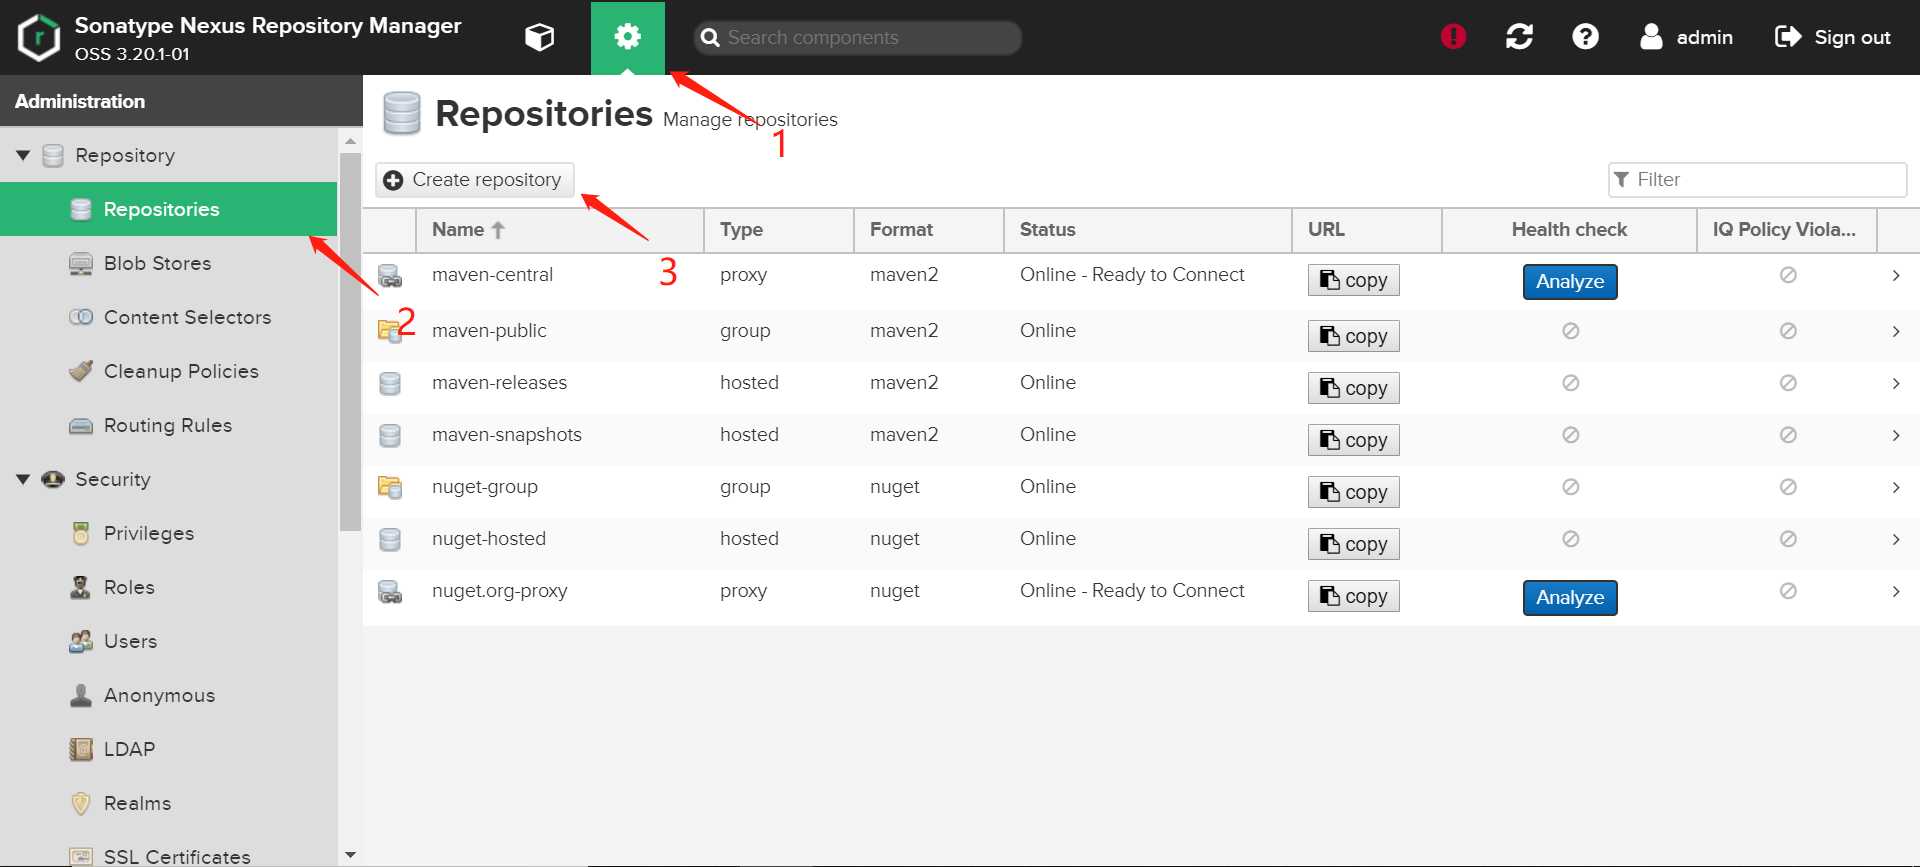Image resolution: width=1920 pixels, height=867 pixels.
Task: Sort by Format column header
Action: (929, 230)
